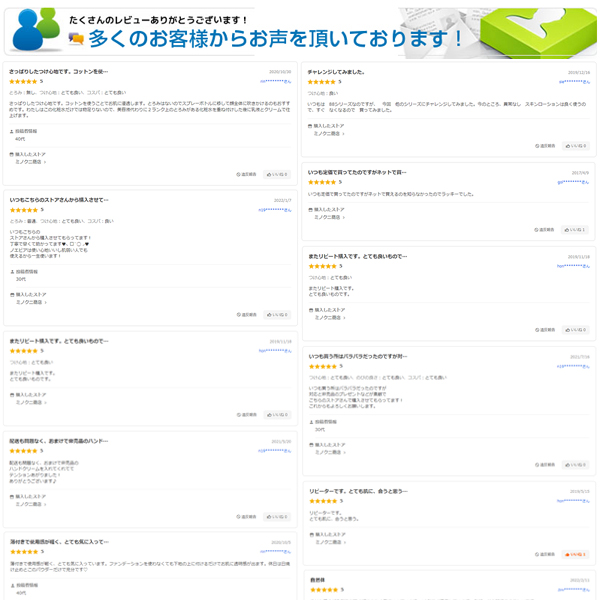The height and width of the screenshot is (600, 600).
Task: Report the いつもこちらのストアさん review via 違反報告
Action: (x=247, y=314)
